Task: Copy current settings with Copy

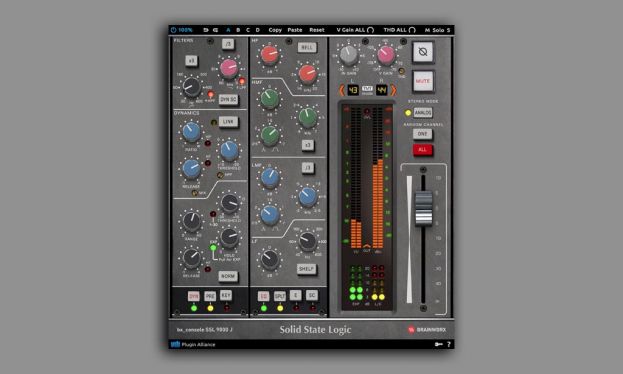Action: [x=275, y=30]
